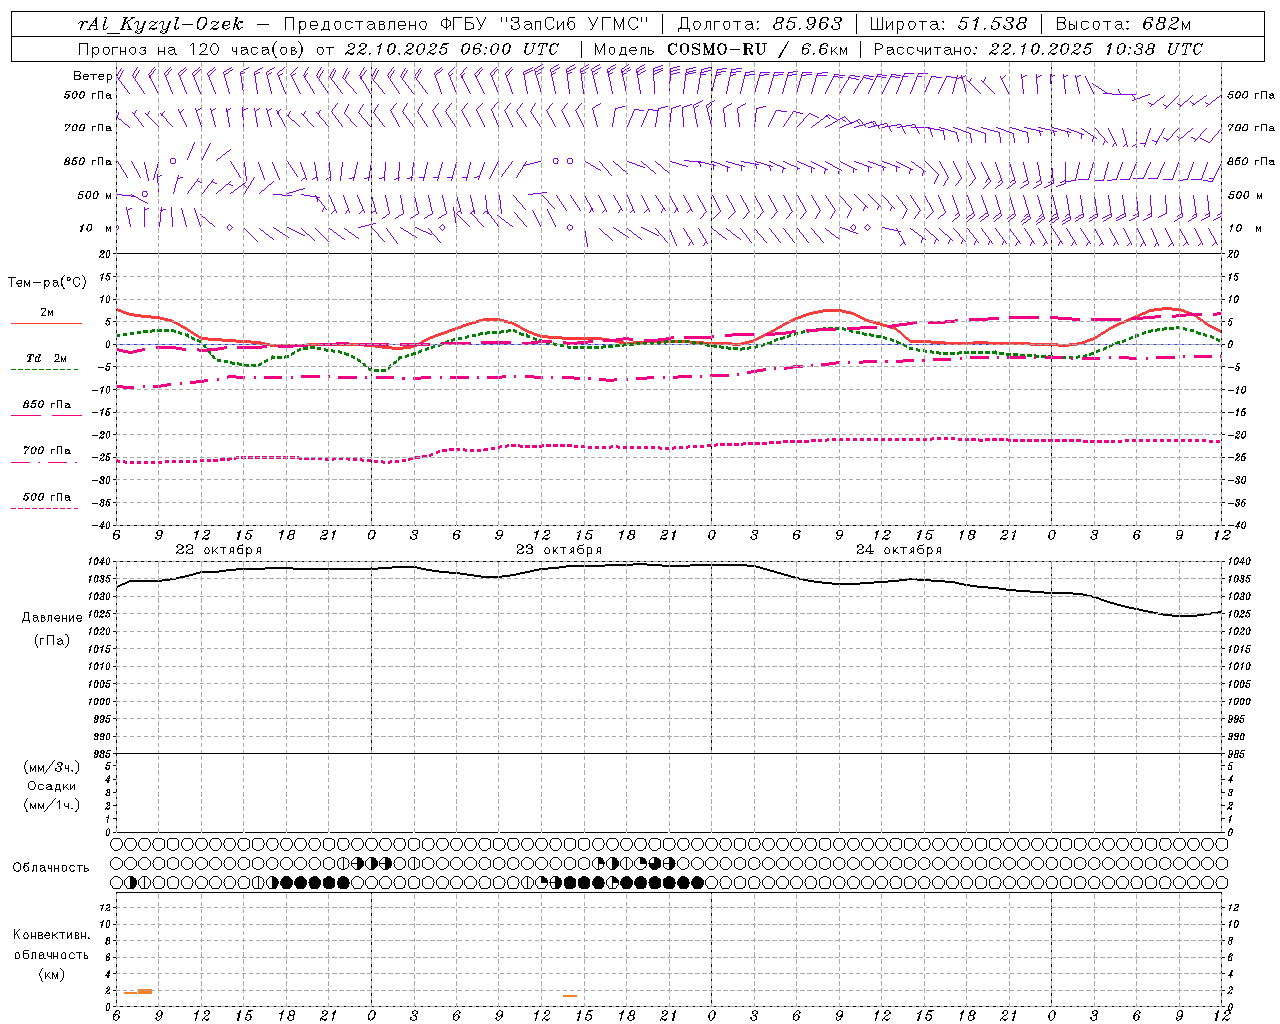Image resolution: width=1280 pixels, height=1024 pixels.
Task: Click orange convective cloud bar on 22 октября
Action: tap(138, 991)
